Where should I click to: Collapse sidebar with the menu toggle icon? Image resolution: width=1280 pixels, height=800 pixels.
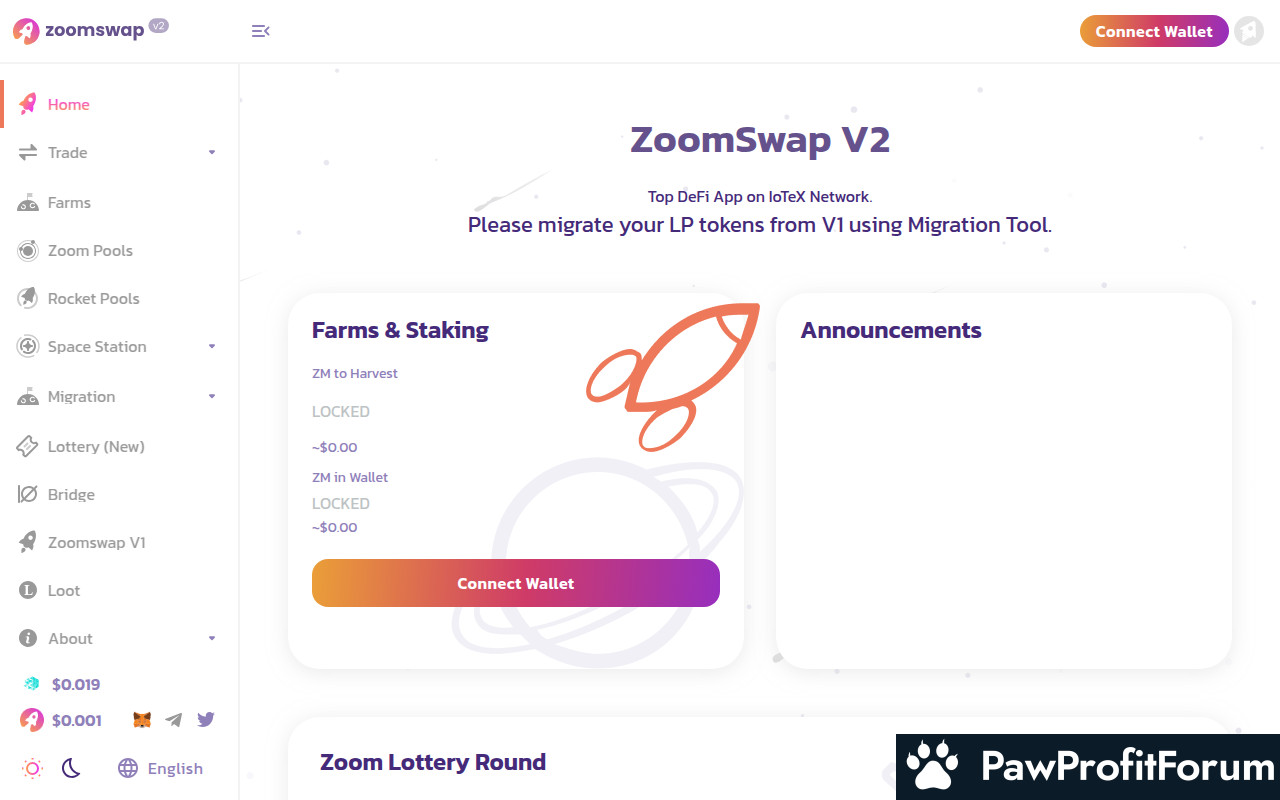click(x=260, y=31)
